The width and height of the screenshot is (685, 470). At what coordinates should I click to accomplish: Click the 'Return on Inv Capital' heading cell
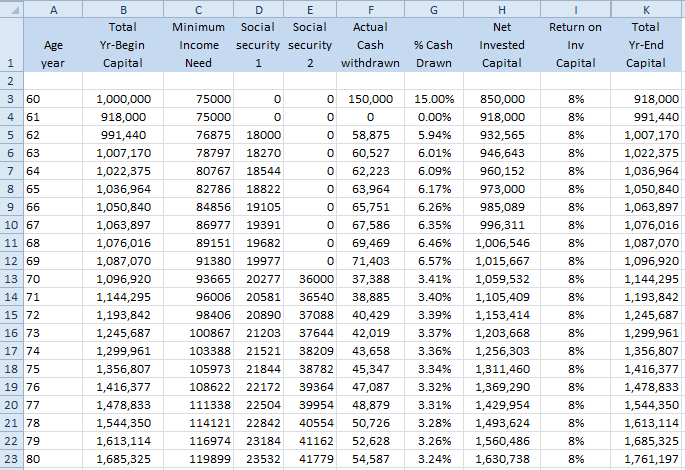point(575,44)
